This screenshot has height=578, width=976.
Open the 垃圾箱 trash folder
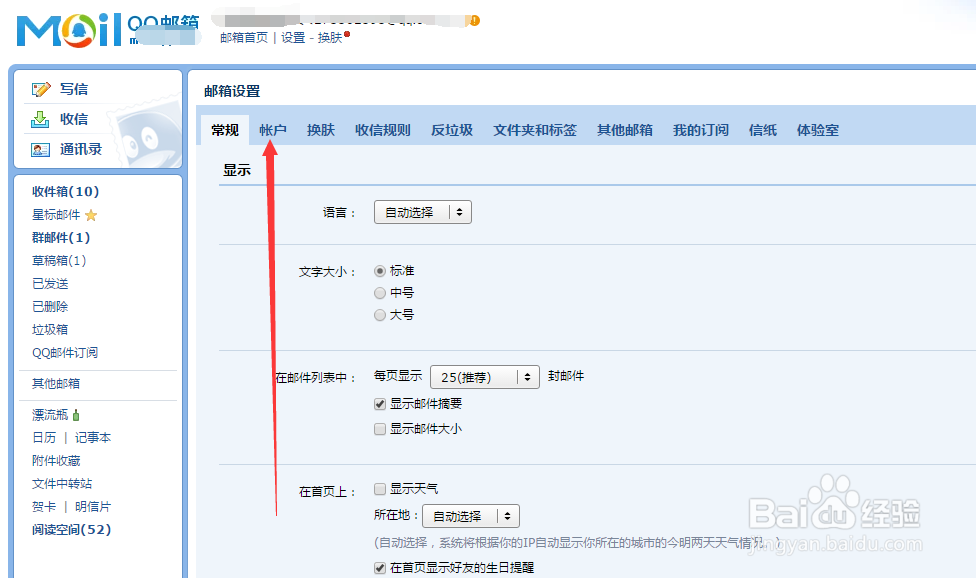click(50, 328)
